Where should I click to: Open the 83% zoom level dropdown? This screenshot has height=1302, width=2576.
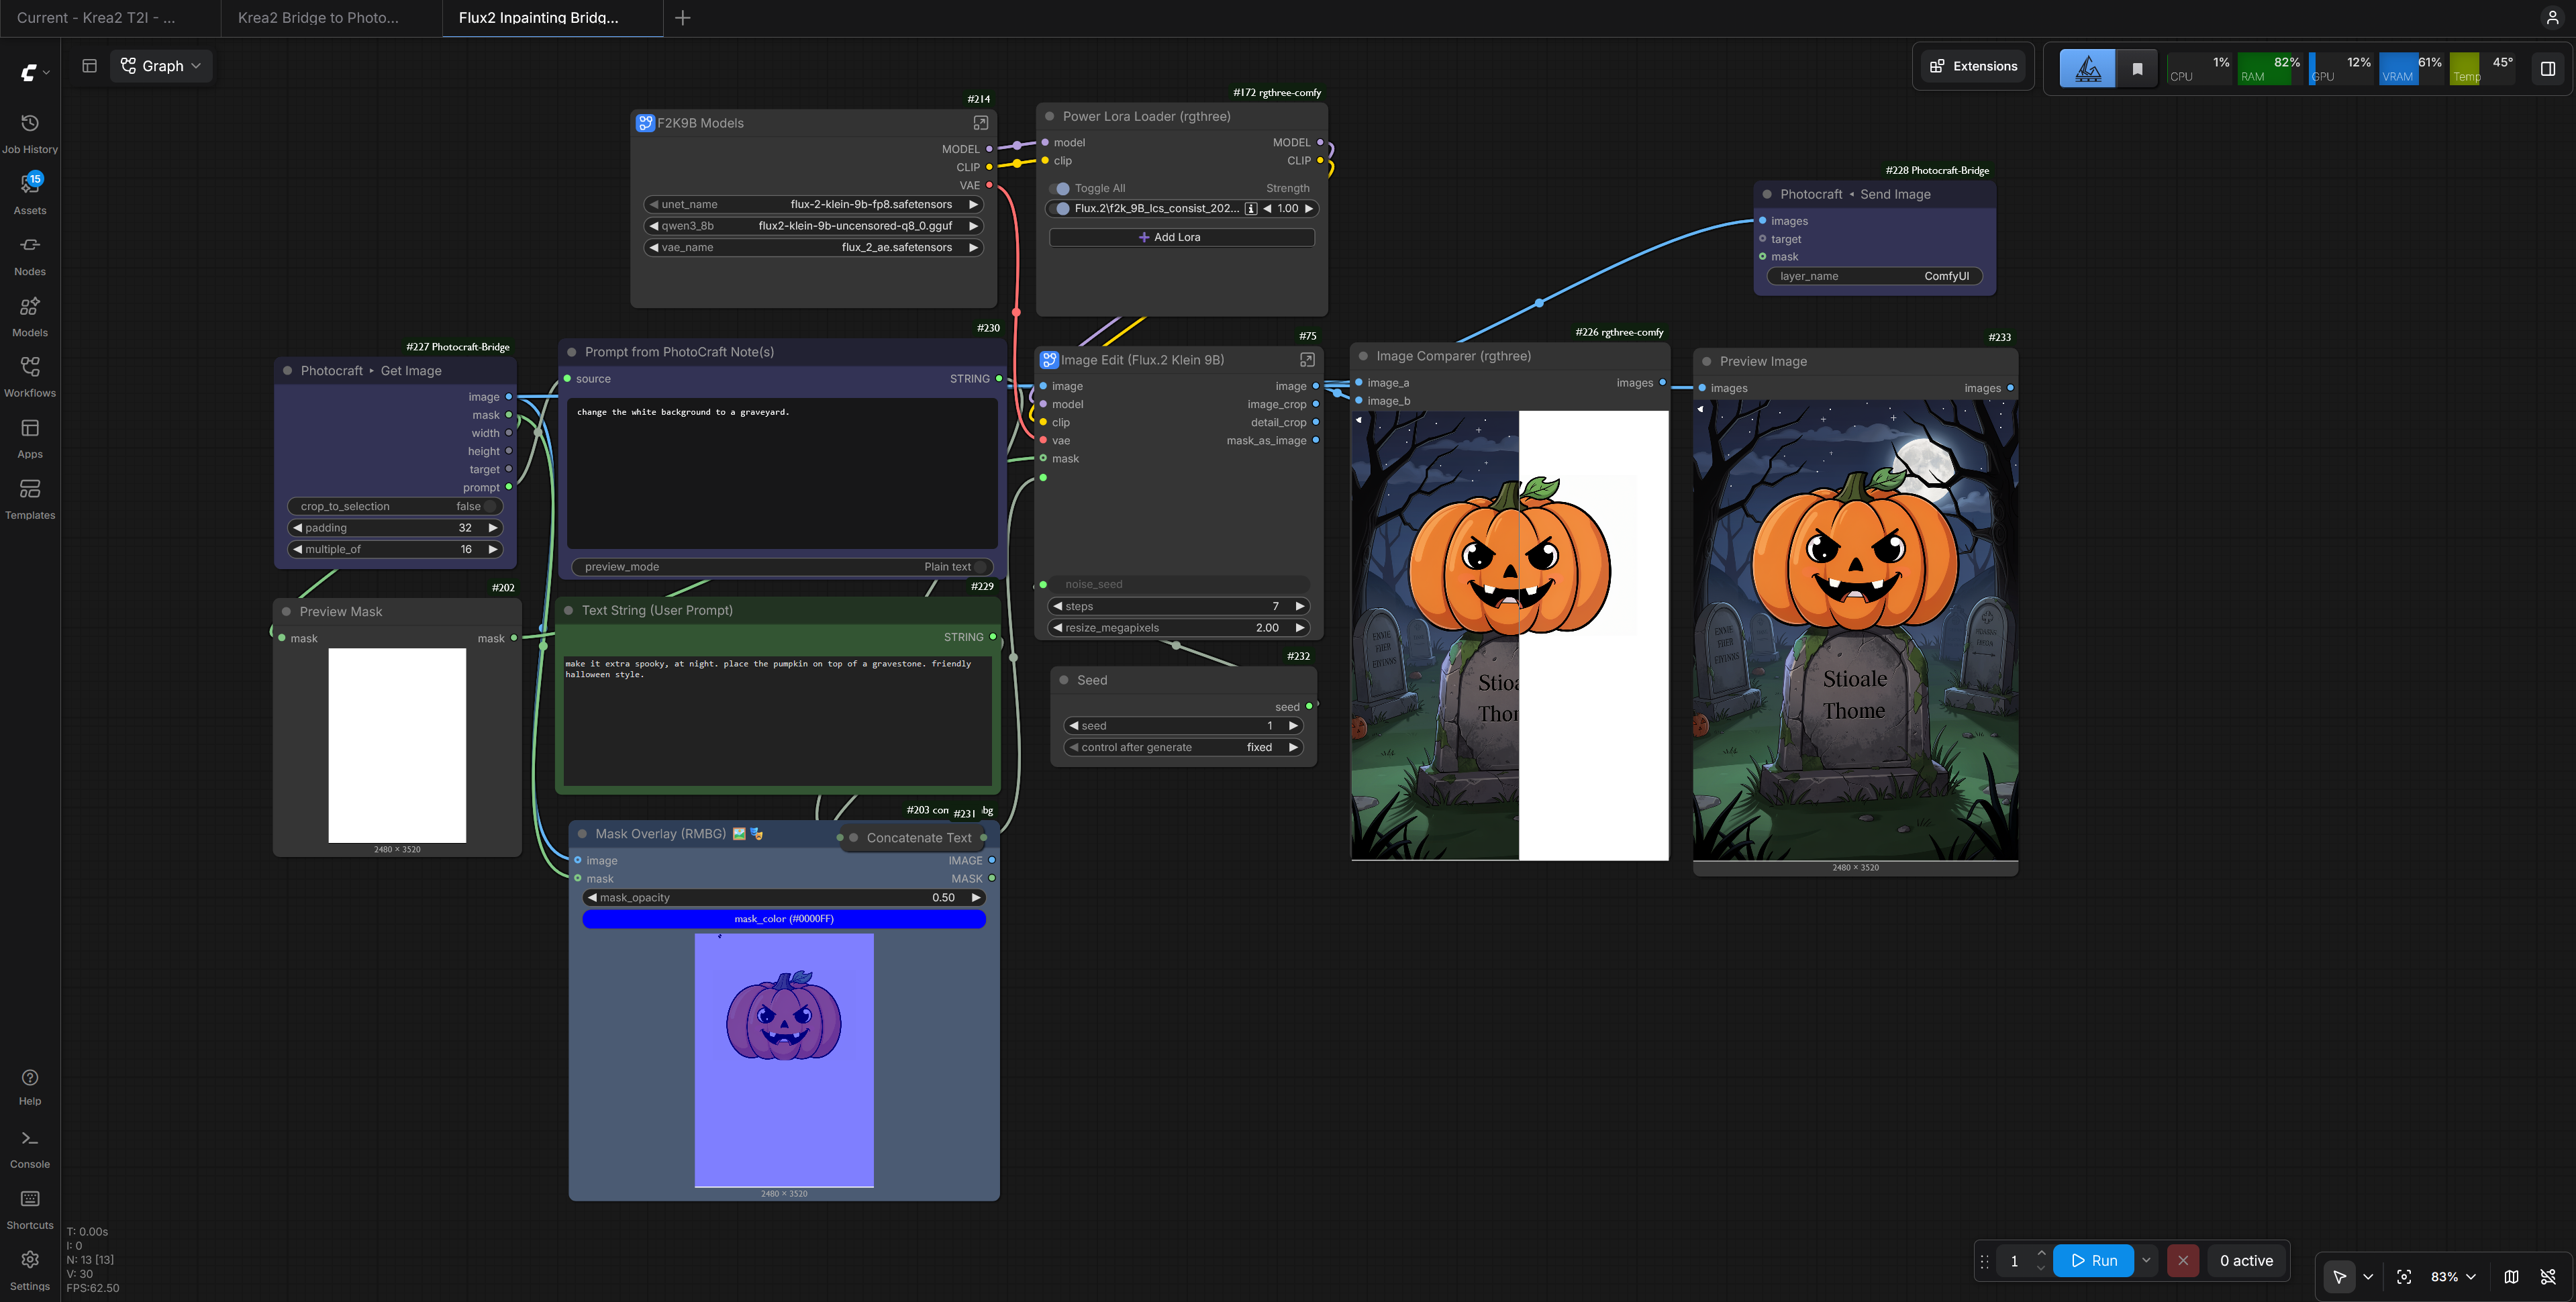coord(2454,1277)
